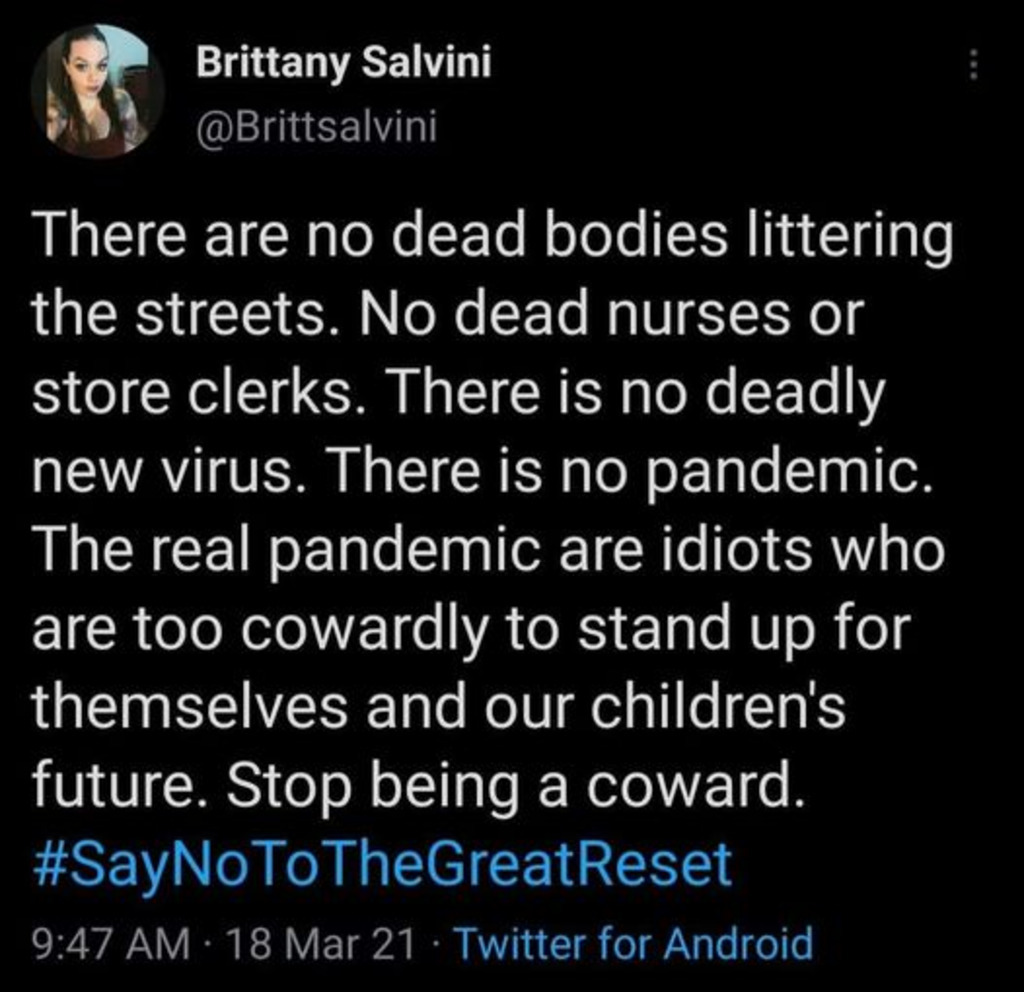Click the Twitter for Android source link
1024x992 pixels.
point(633,944)
